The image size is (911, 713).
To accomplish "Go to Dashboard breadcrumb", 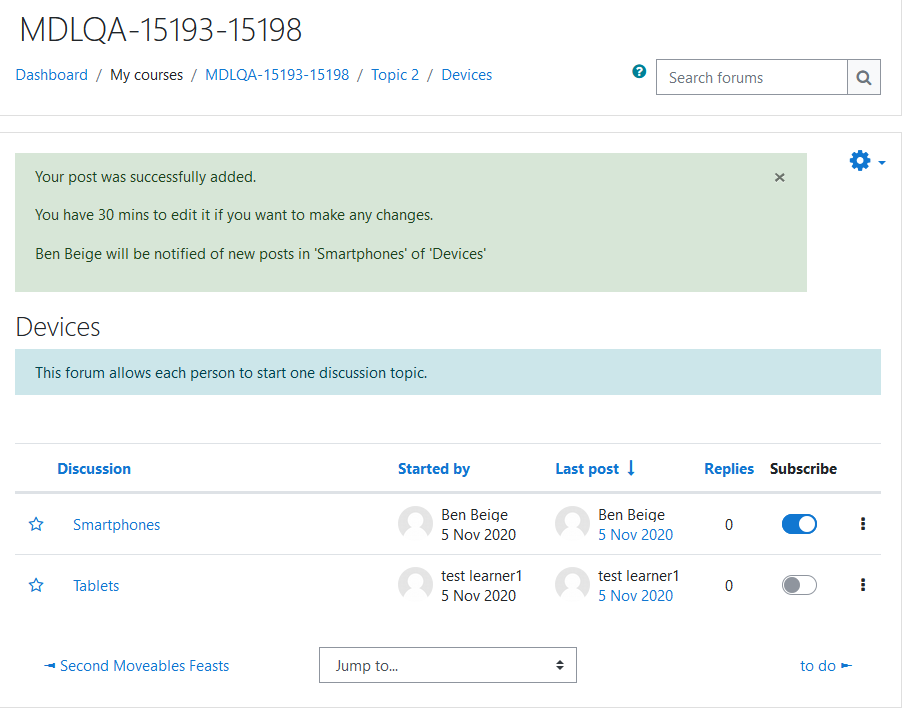I will pos(52,75).
